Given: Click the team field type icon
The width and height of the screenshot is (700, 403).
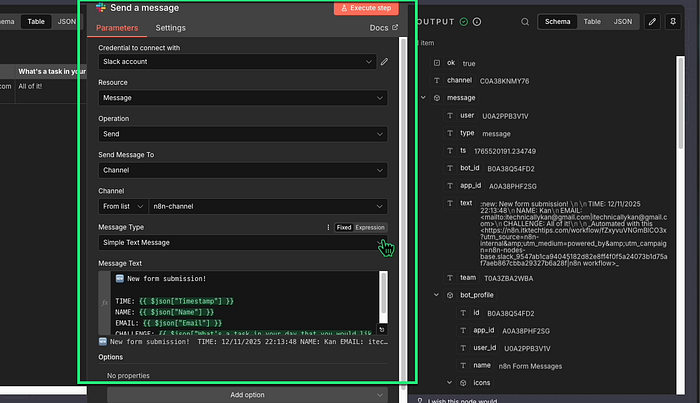Looking at the screenshot, I should [450, 278].
